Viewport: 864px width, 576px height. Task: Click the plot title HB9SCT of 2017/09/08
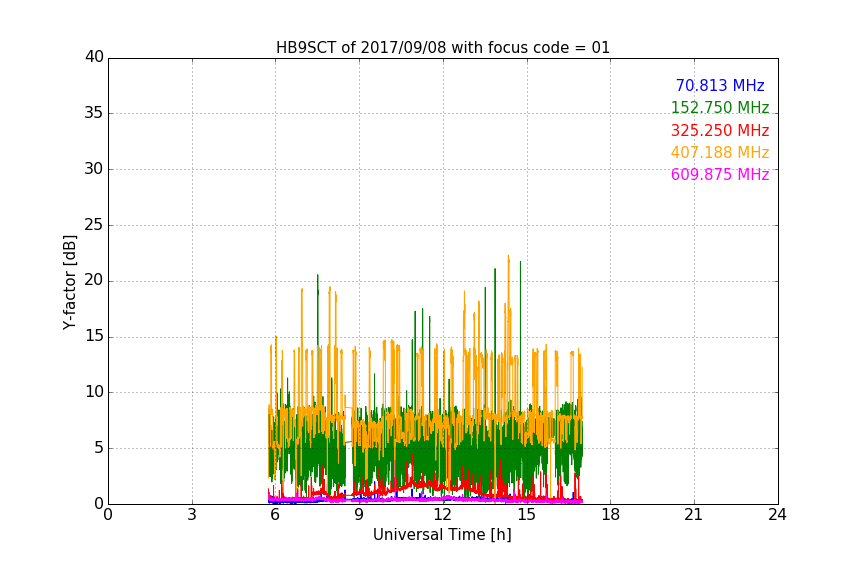pyautogui.click(x=443, y=48)
